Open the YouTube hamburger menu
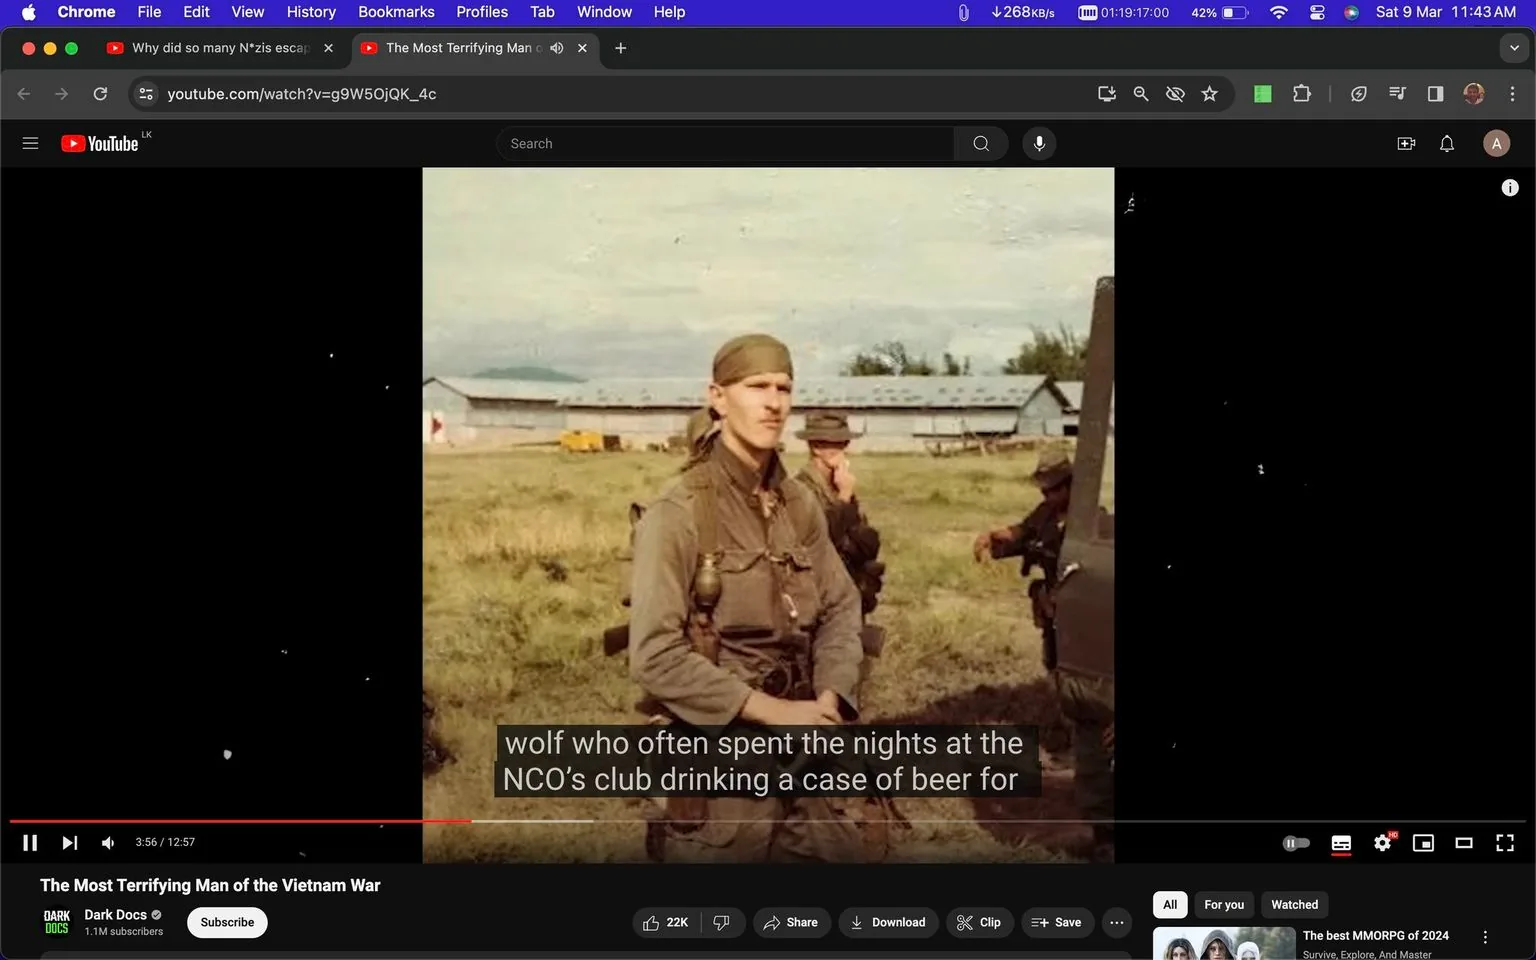This screenshot has width=1536, height=960. [x=30, y=143]
